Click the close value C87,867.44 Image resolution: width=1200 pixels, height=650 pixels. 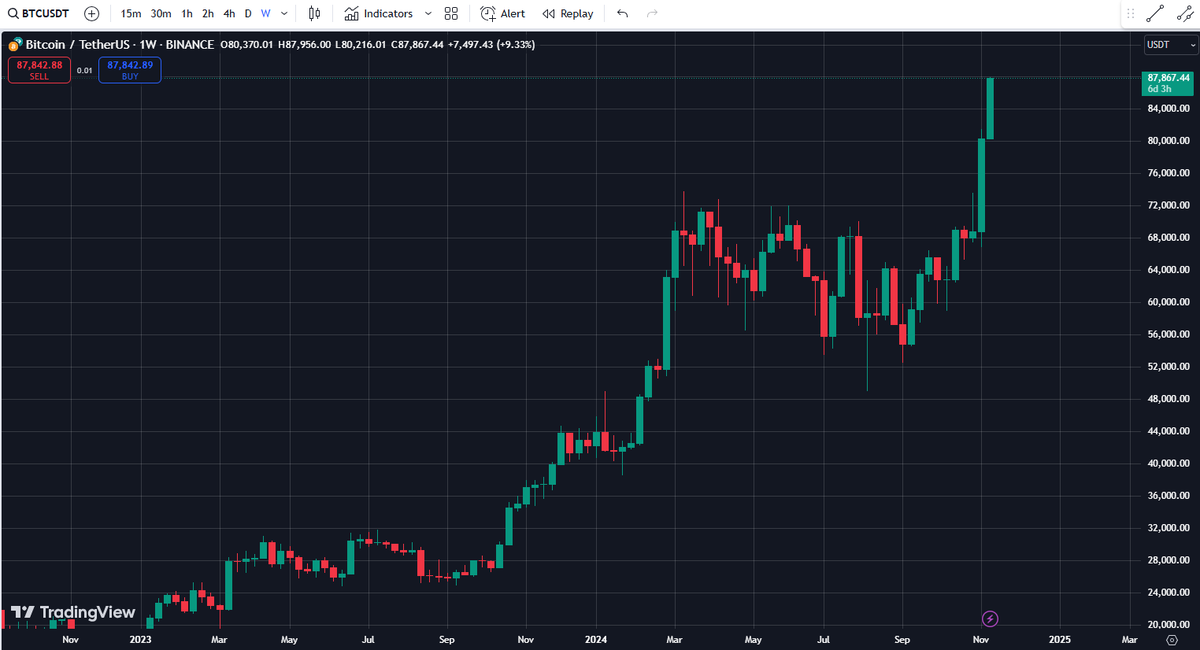click(417, 44)
